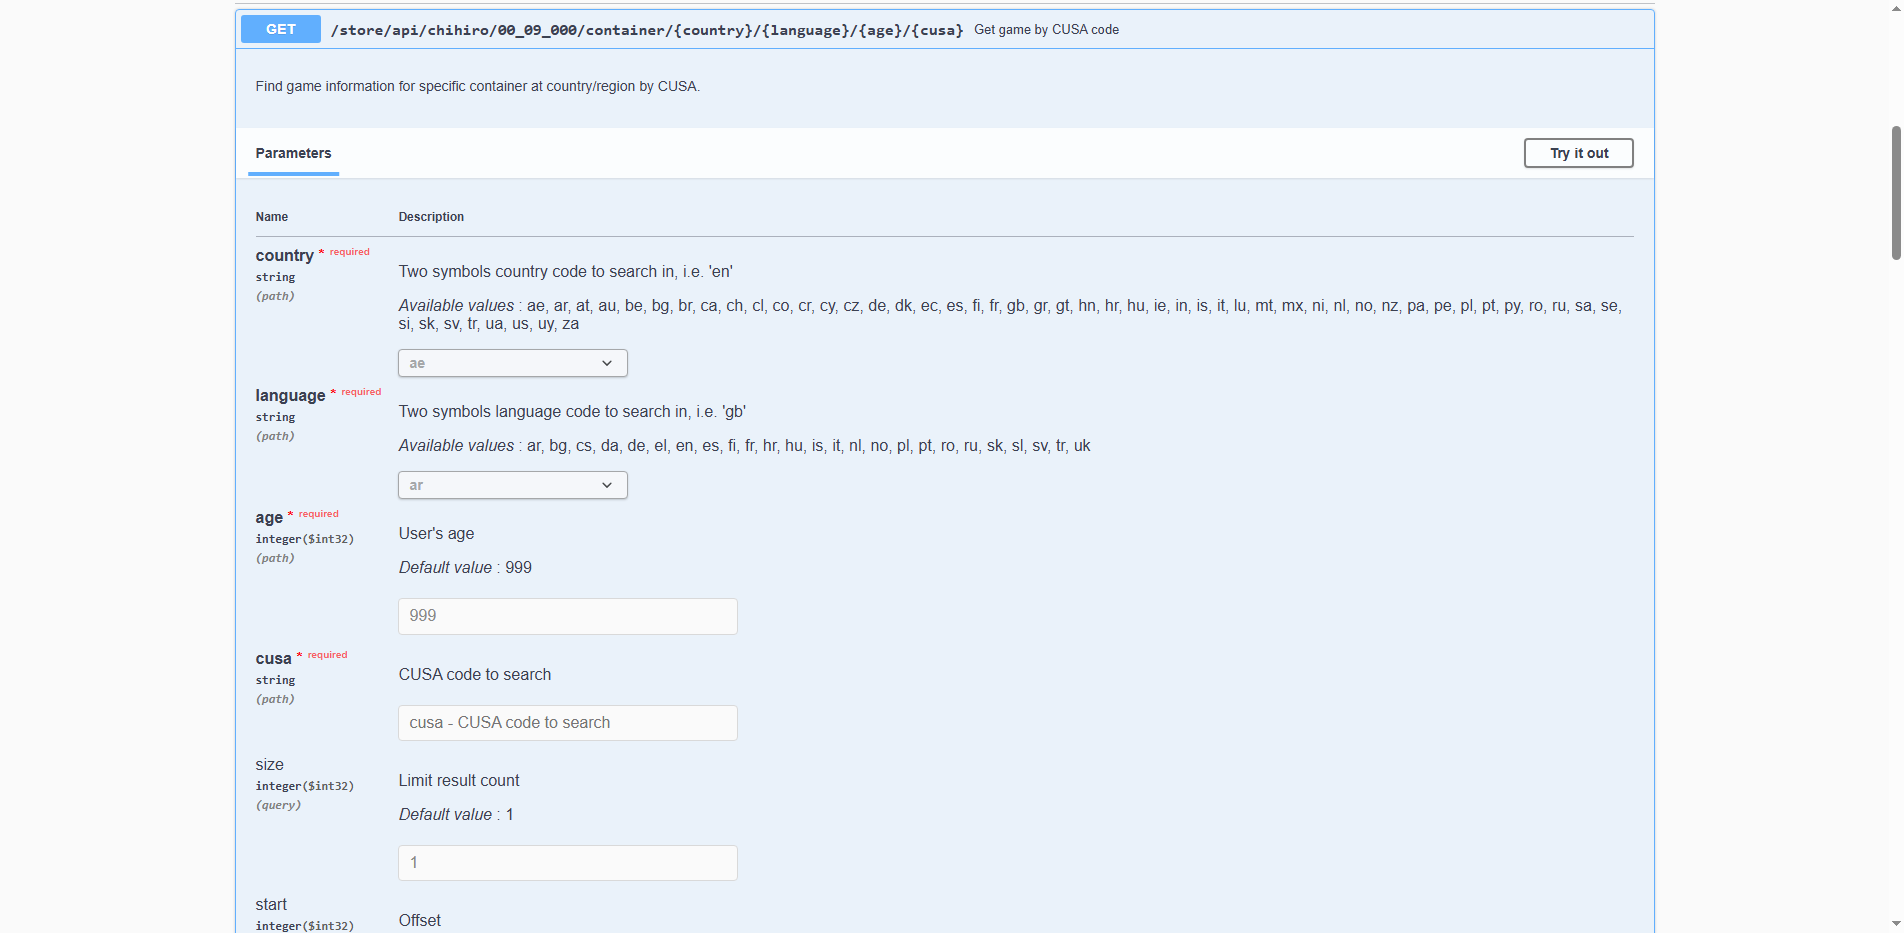1904x933 pixels.
Task: Click the Try it out button
Action: click(x=1578, y=153)
